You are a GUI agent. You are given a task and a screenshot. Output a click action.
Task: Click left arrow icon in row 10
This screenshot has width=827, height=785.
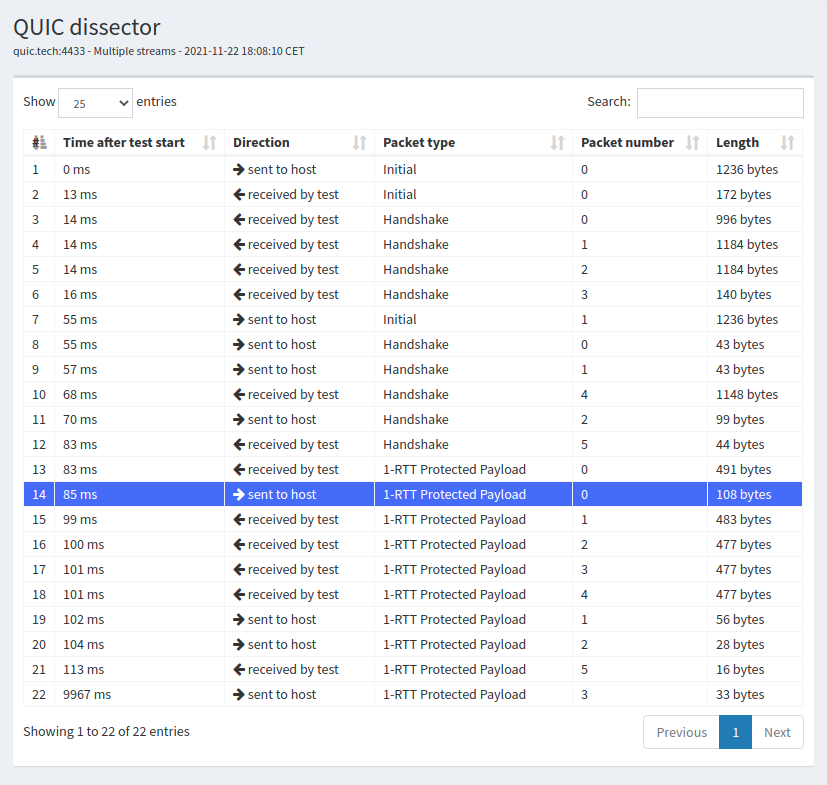(x=239, y=395)
